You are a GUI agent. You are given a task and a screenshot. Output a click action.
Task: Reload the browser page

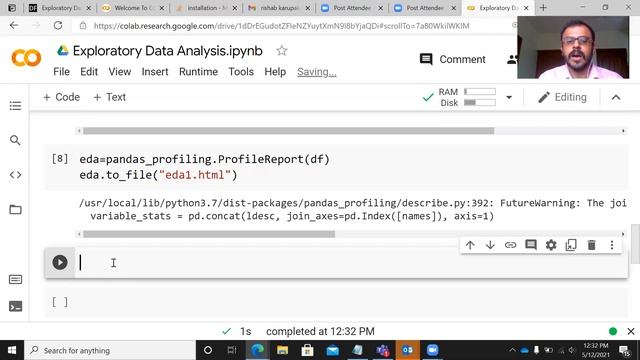pos(58,25)
